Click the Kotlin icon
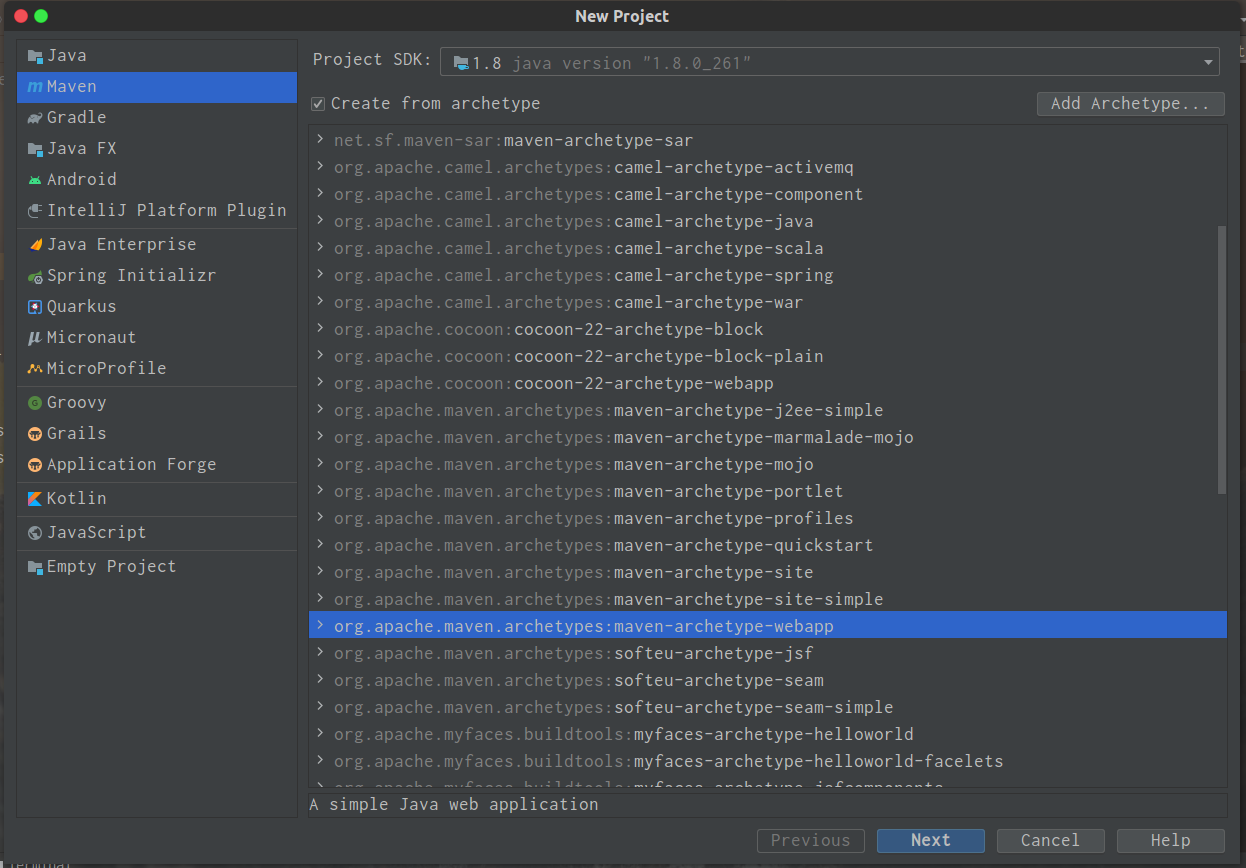Viewport: 1246px width, 868px height. (x=35, y=499)
